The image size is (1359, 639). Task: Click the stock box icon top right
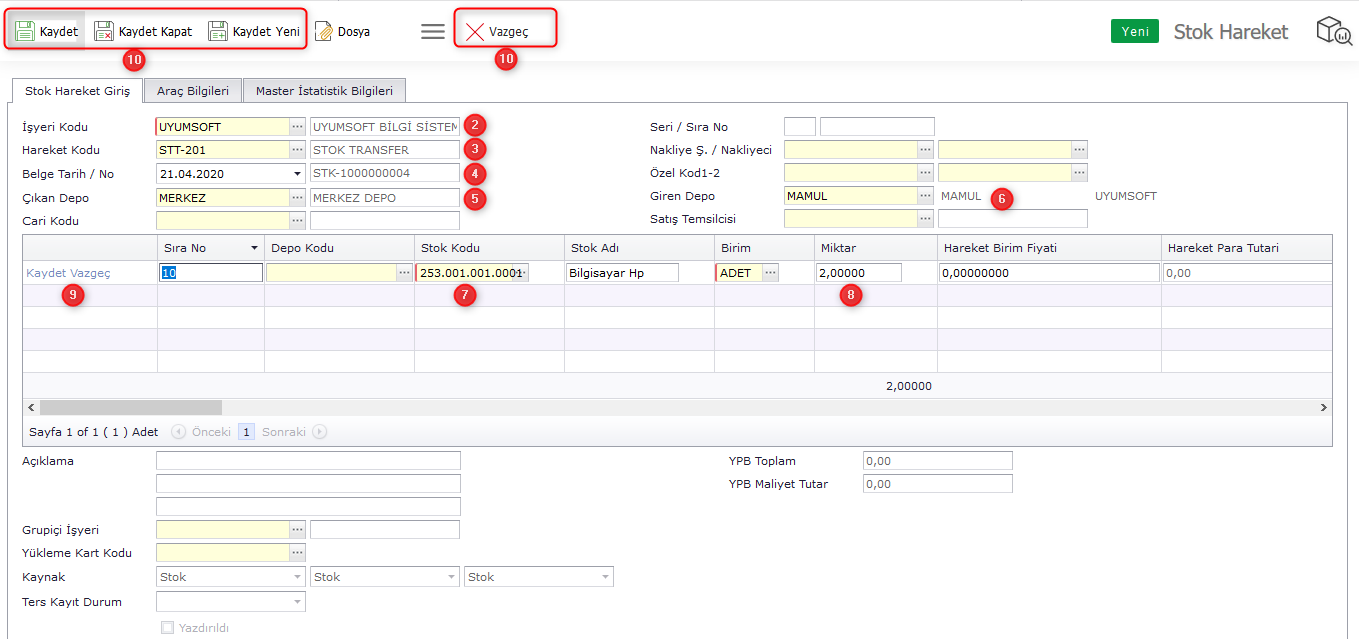click(1333, 31)
